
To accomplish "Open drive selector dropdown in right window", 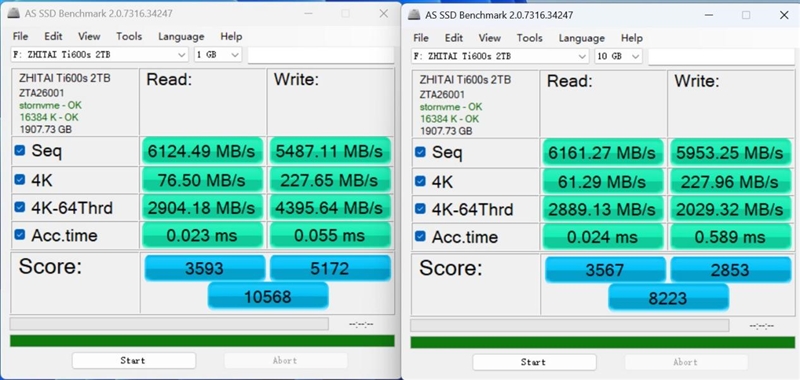I will click(500, 56).
